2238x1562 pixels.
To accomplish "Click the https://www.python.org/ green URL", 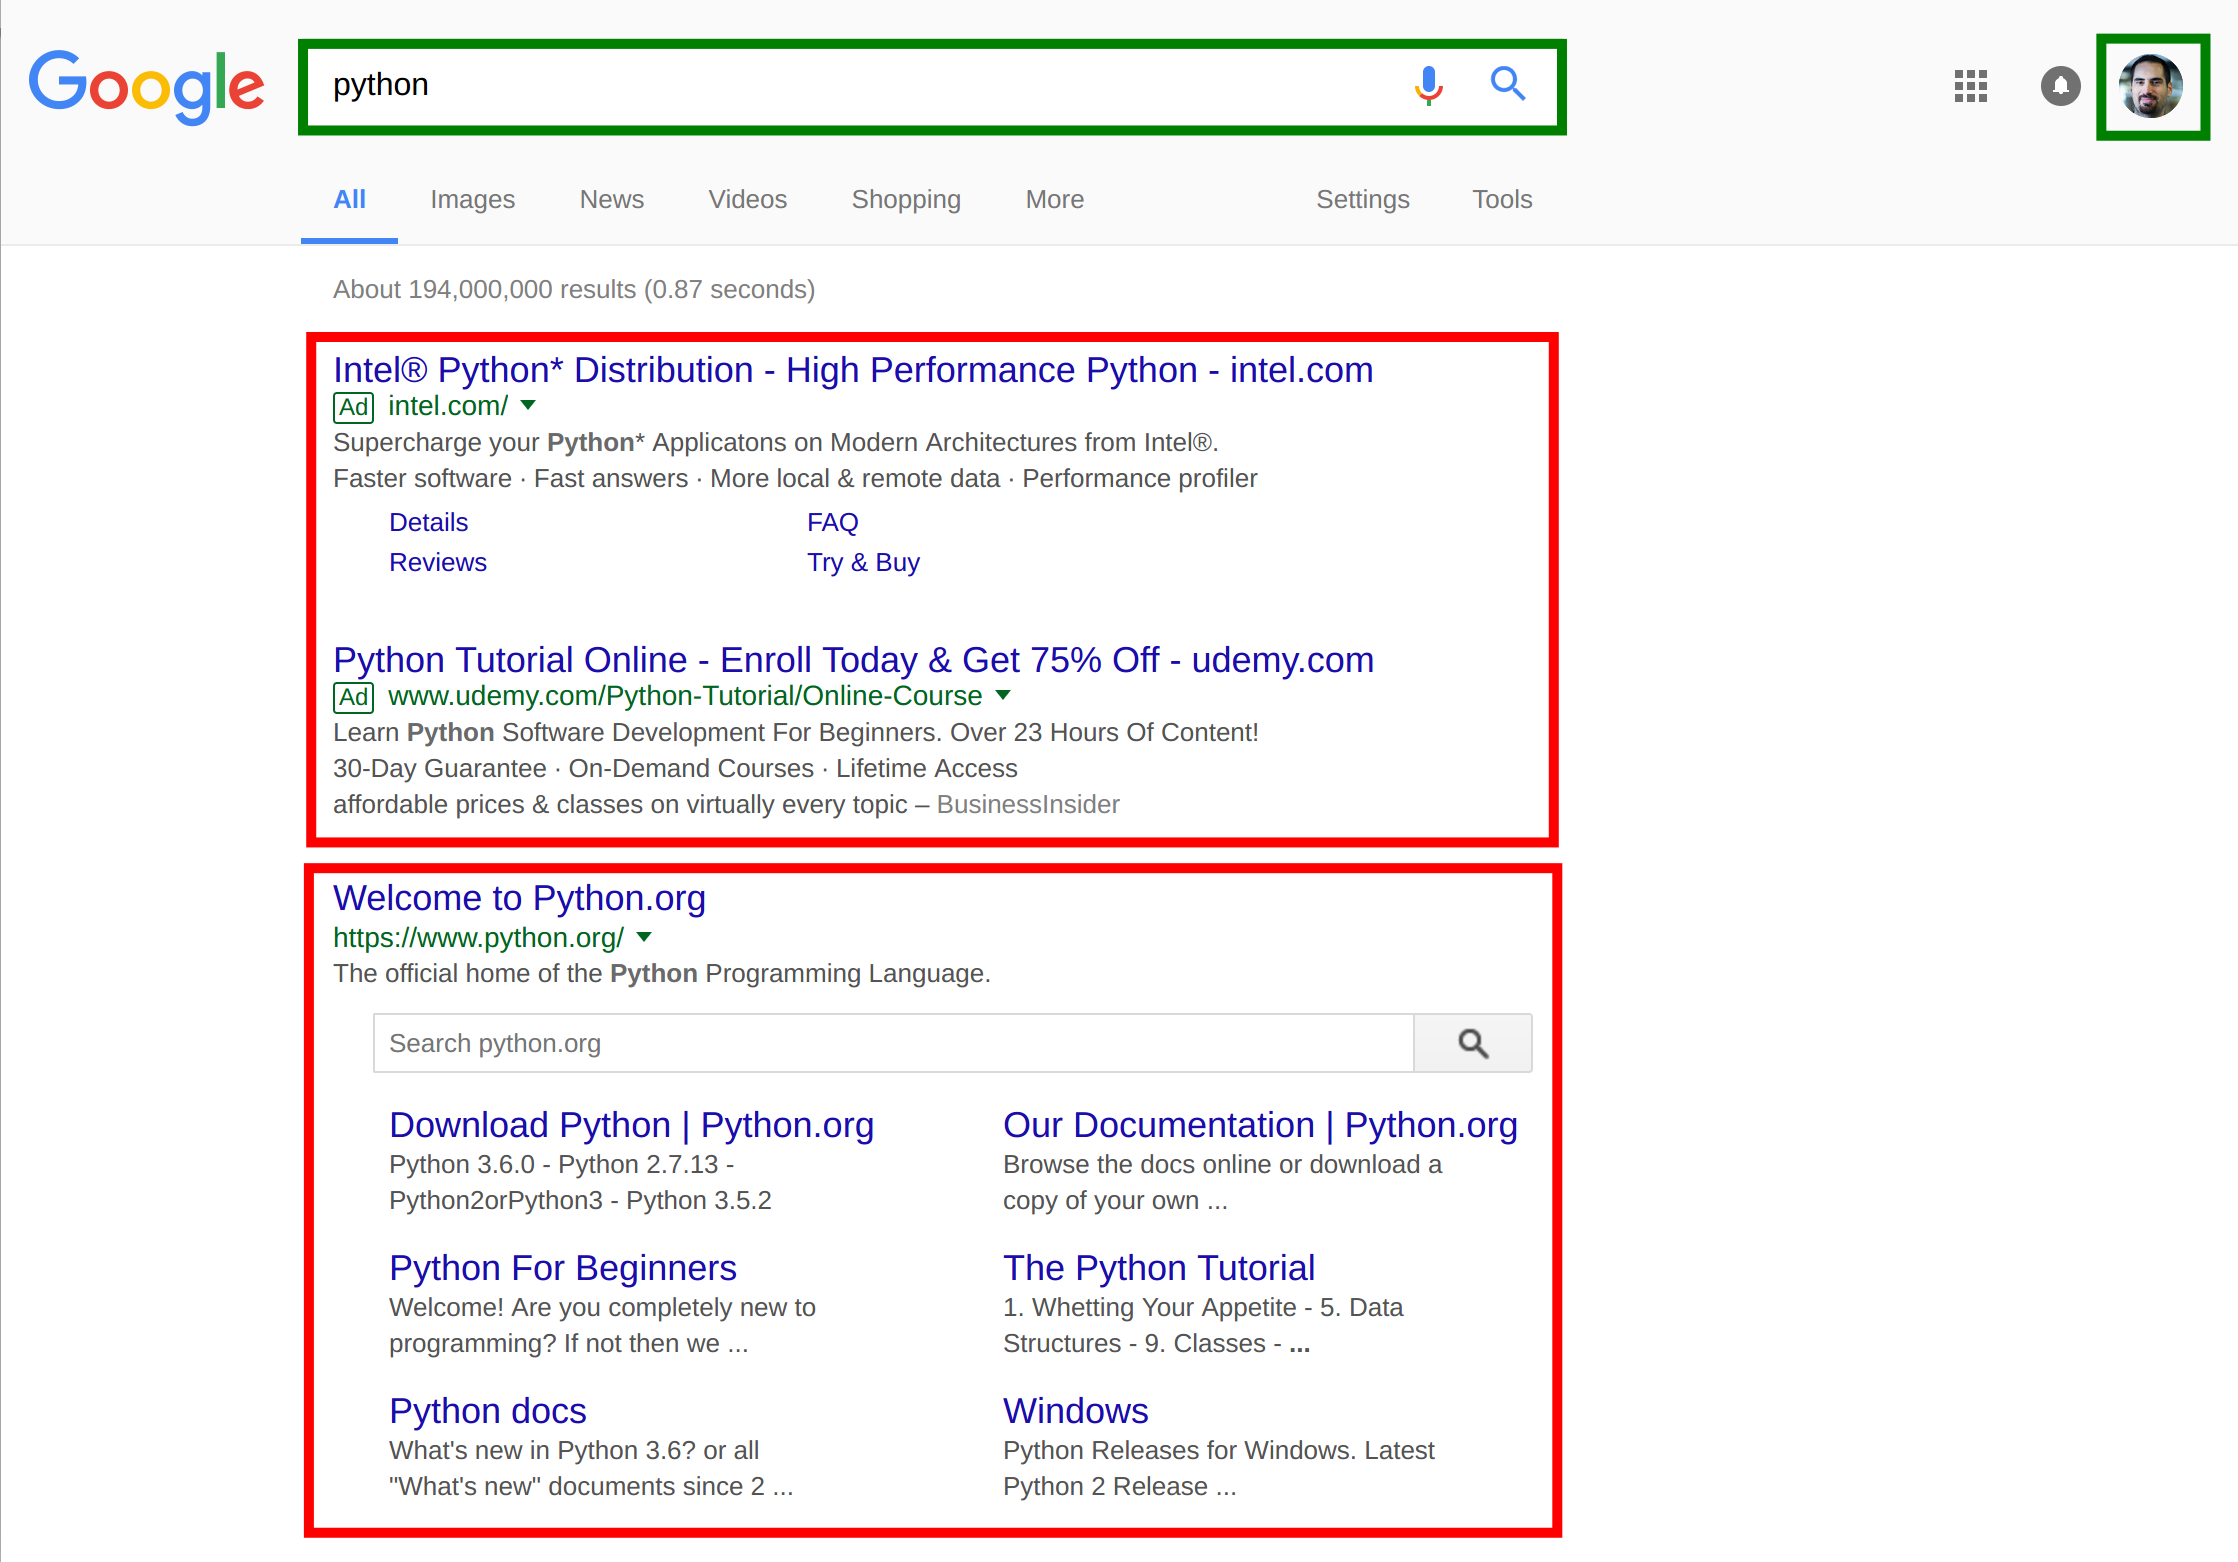I will pos(478,938).
